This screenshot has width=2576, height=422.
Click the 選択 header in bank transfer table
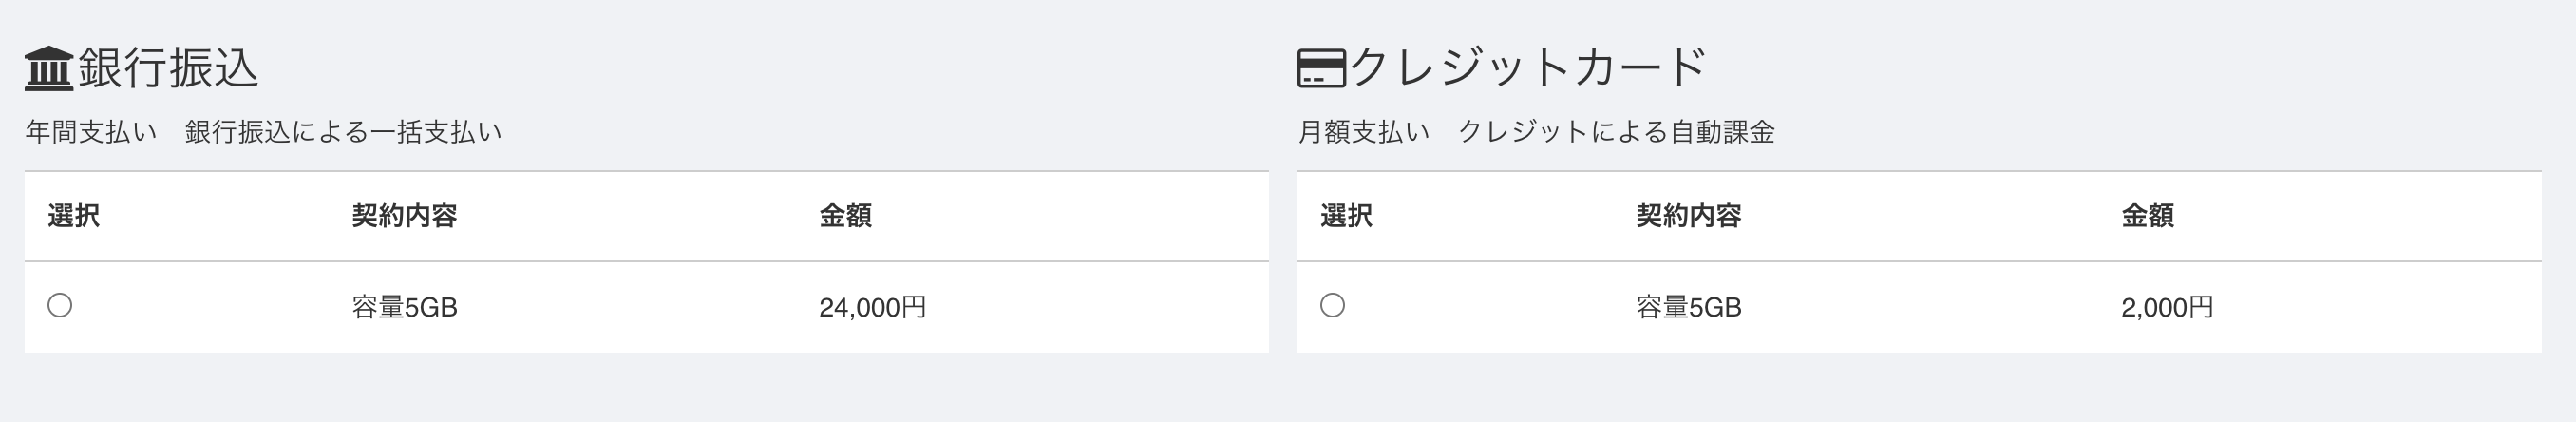click(x=73, y=216)
